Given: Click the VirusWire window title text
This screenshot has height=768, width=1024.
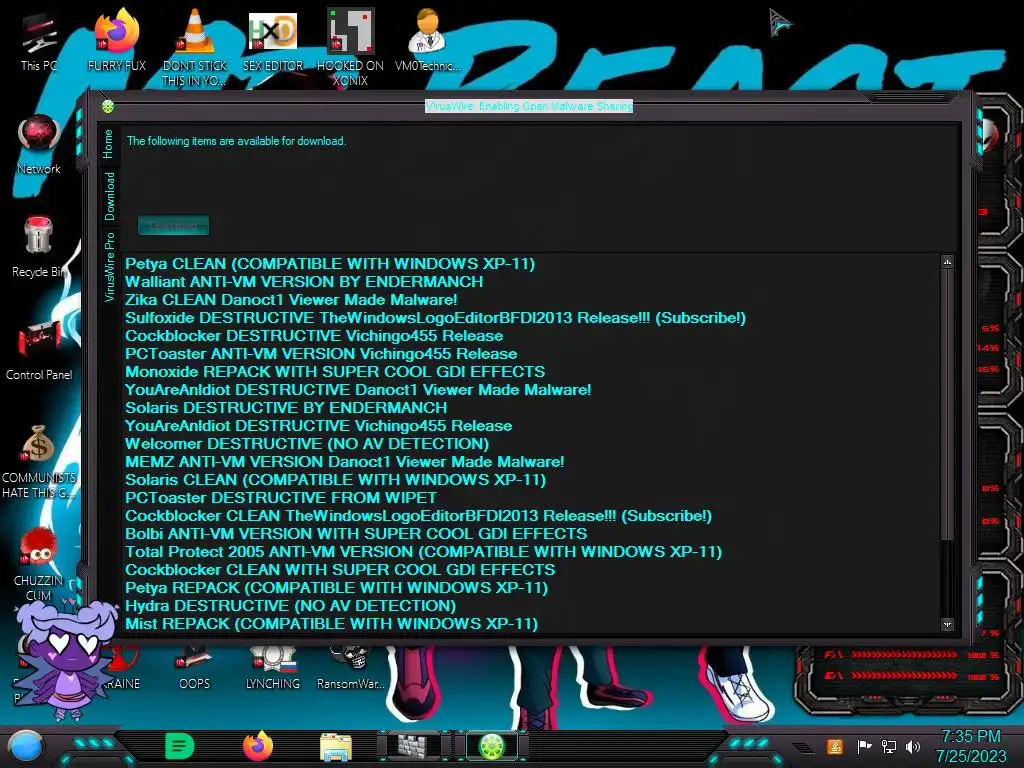Looking at the screenshot, I should click(529, 106).
